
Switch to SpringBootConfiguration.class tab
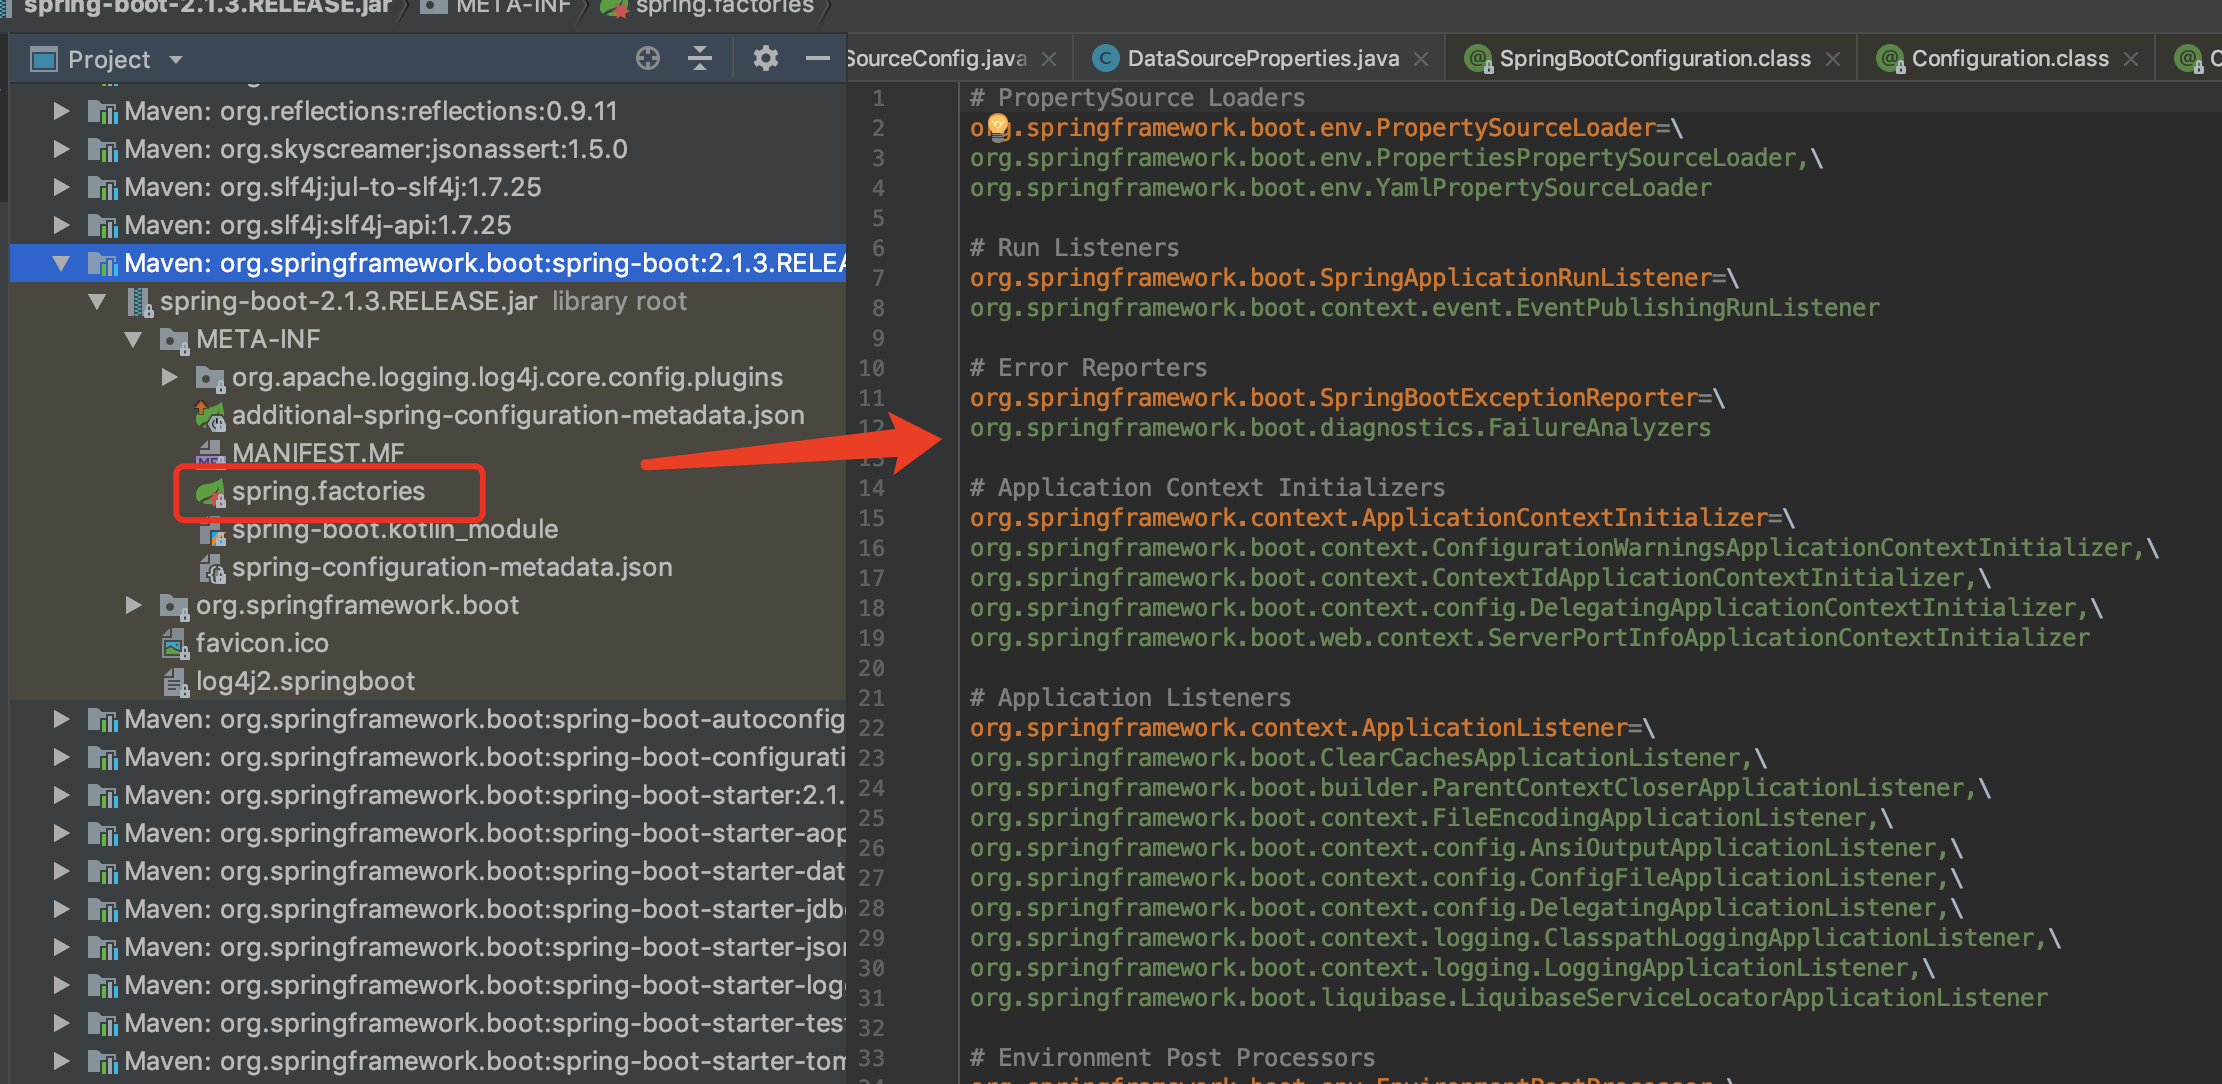tap(1655, 59)
